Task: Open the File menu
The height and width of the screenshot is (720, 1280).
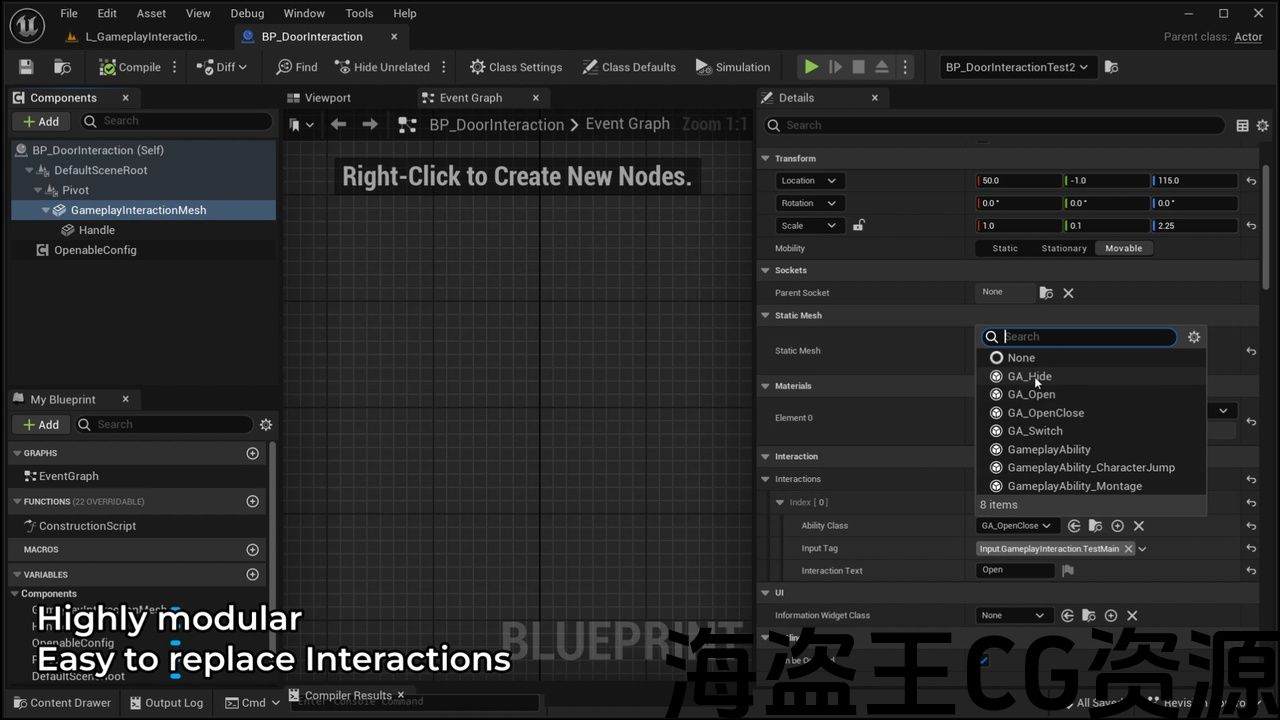Action: (69, 13)
